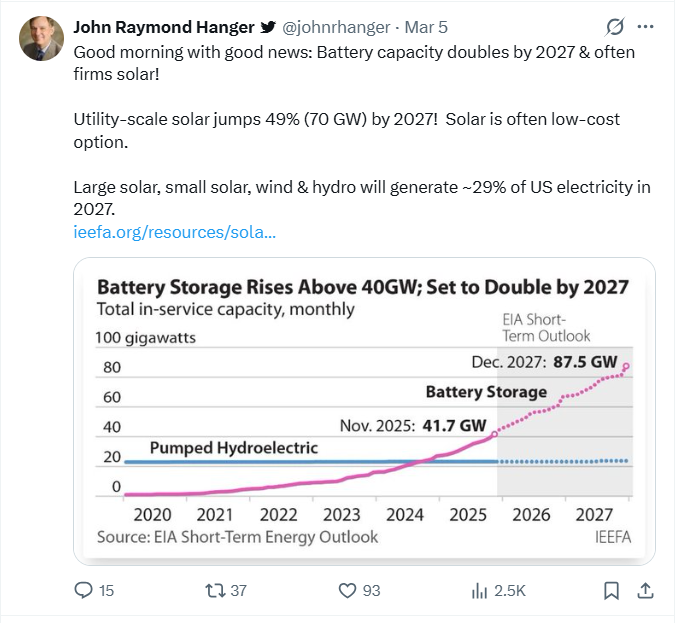686x623 pixels.
Task: Expand the battery storage chart image
Action: (364, 412)
